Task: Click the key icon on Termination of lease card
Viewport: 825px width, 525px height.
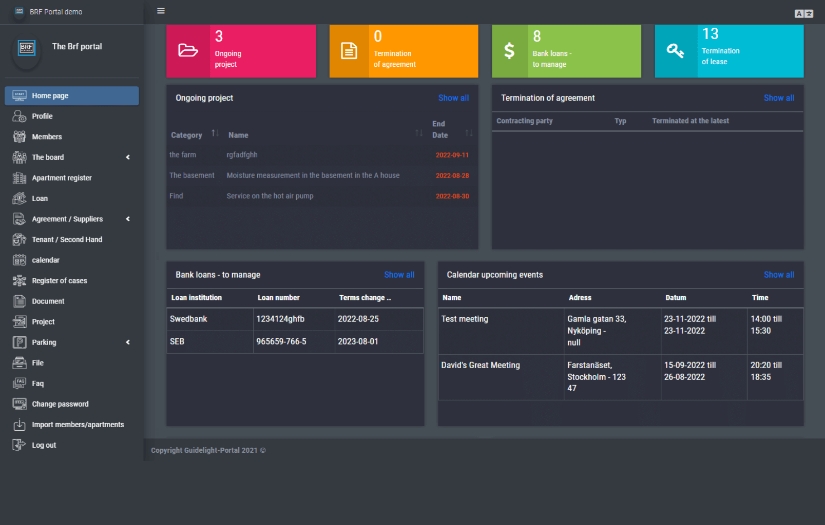Action: click(x=676, y=51)
